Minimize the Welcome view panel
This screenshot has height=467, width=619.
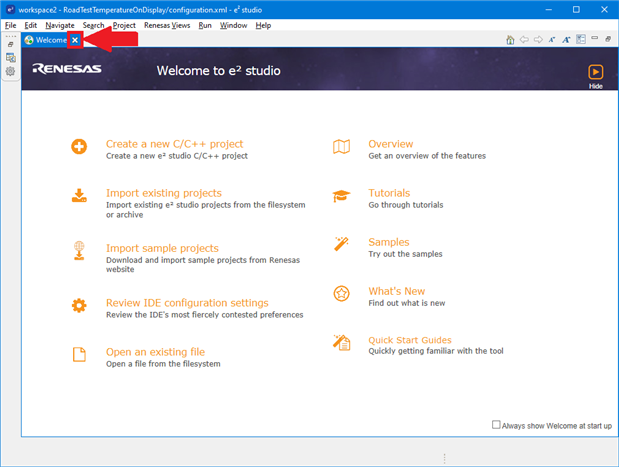pyautogui.click(x=595, y=38)
